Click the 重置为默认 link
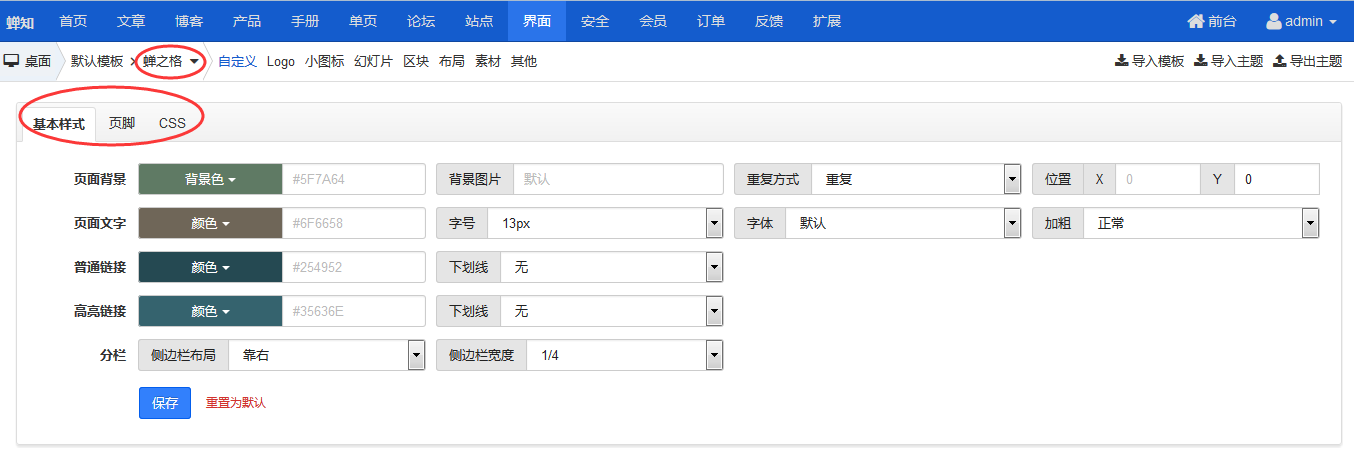The height and width of the screenshot is (453, 1354). tap(236, 403)
